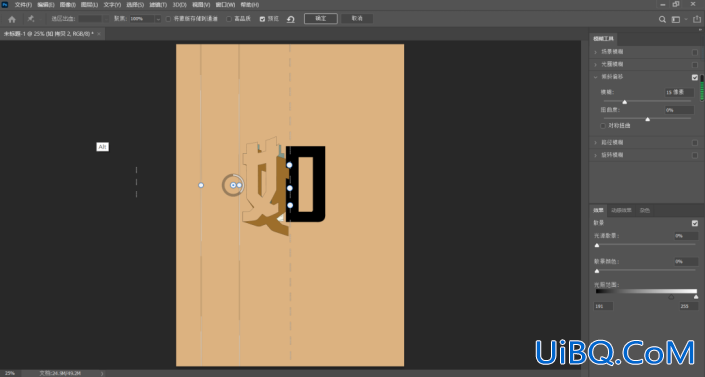
Task: Open the pin tool options dropdown arrow
Action: click(41, 19)
